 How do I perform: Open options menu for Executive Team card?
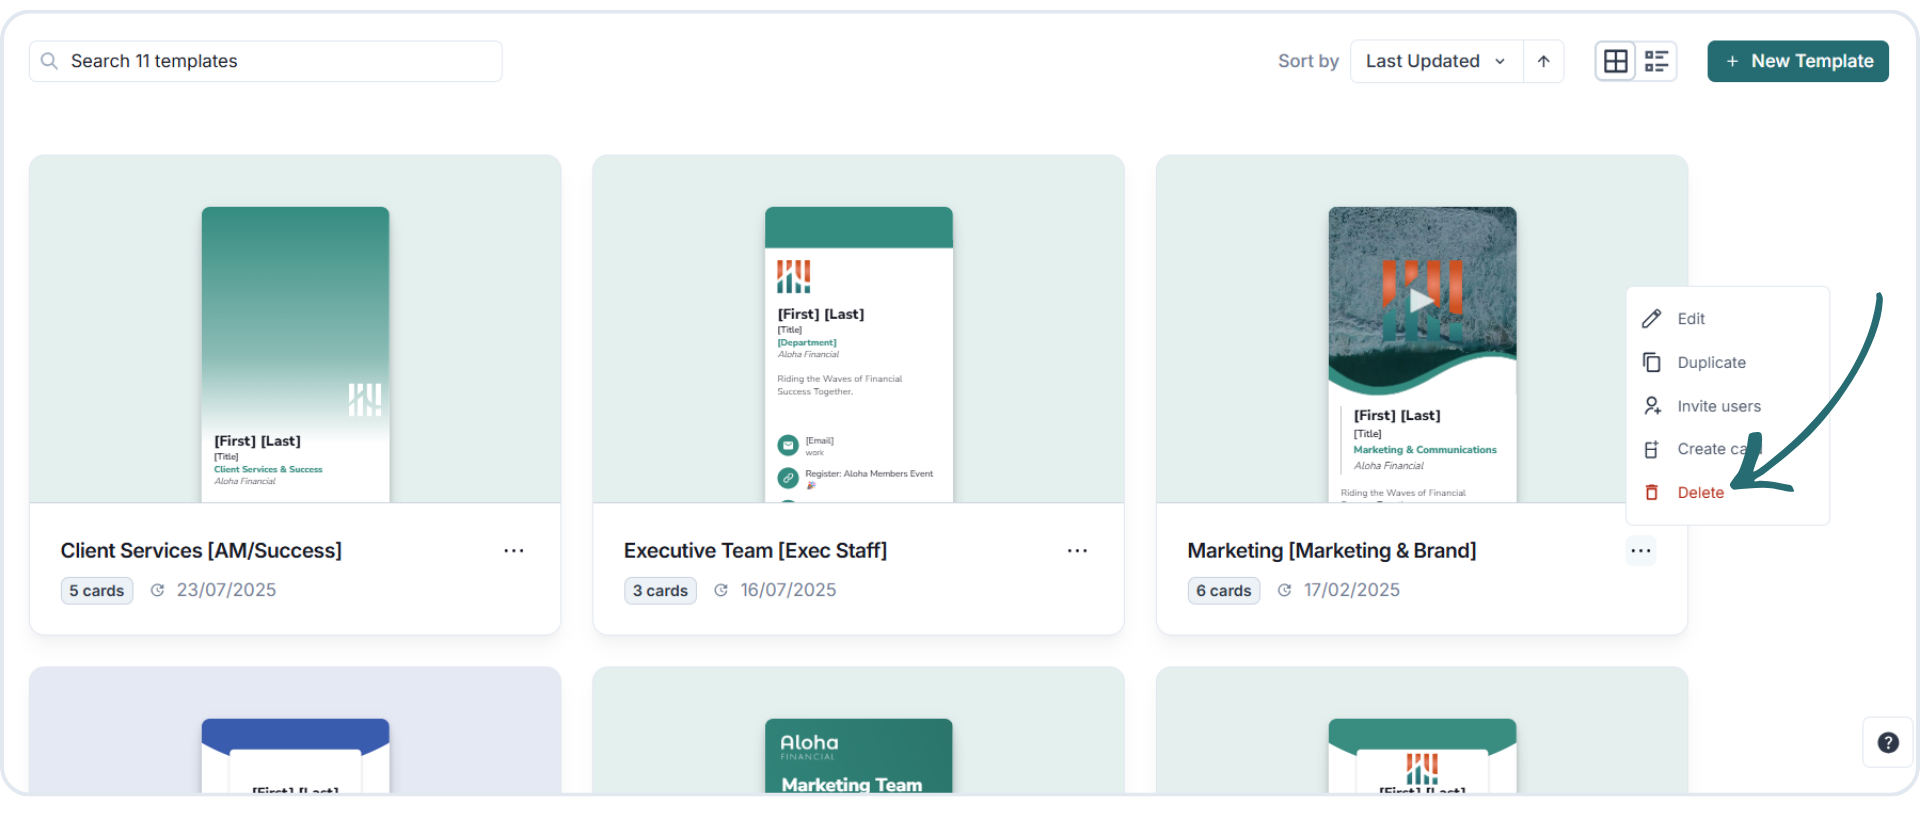pyautogui.click(x=1077, y=551)
